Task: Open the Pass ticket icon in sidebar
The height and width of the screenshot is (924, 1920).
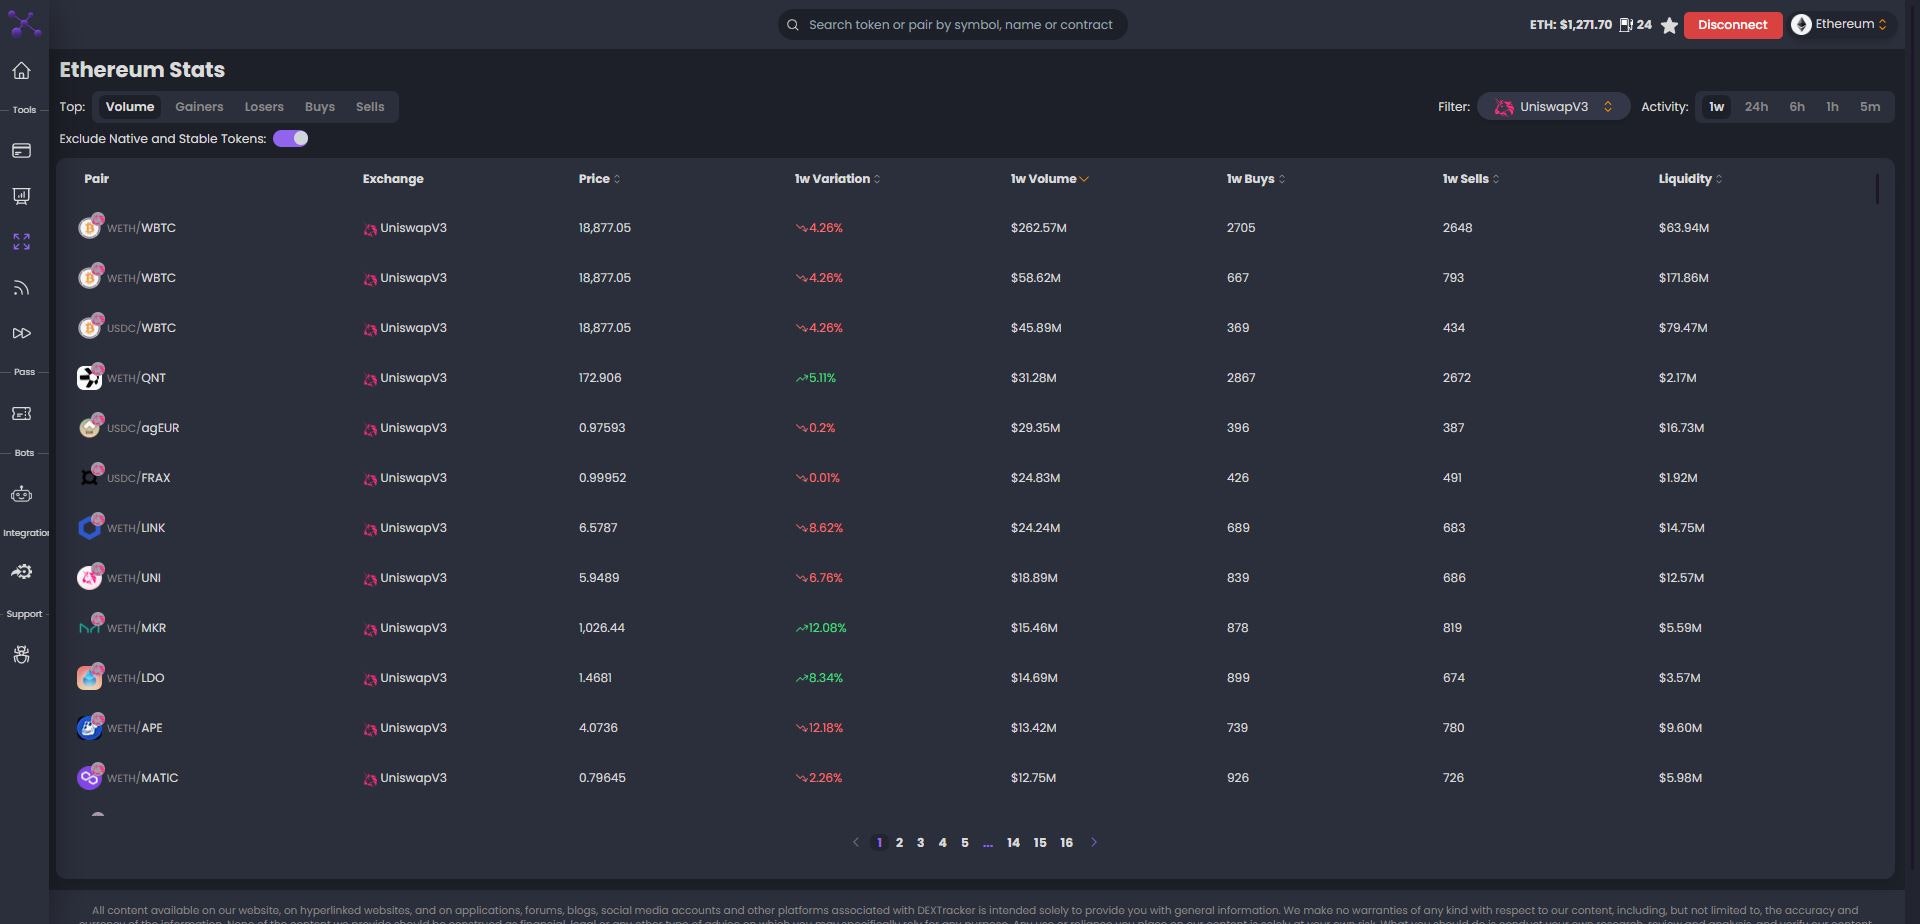Action: (21, 413)
